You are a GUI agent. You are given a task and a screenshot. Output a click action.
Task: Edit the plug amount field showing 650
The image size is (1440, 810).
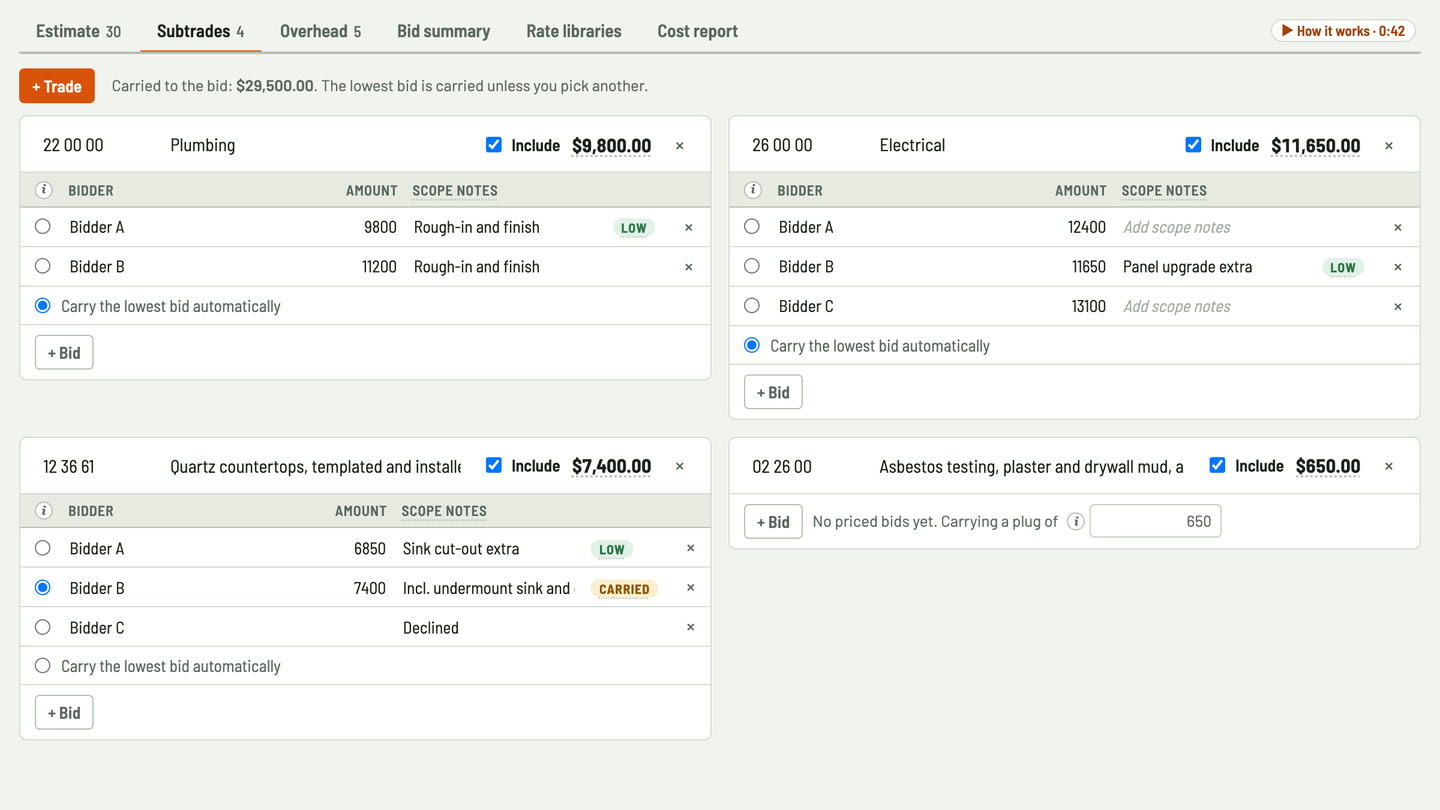pos(1155,521)
